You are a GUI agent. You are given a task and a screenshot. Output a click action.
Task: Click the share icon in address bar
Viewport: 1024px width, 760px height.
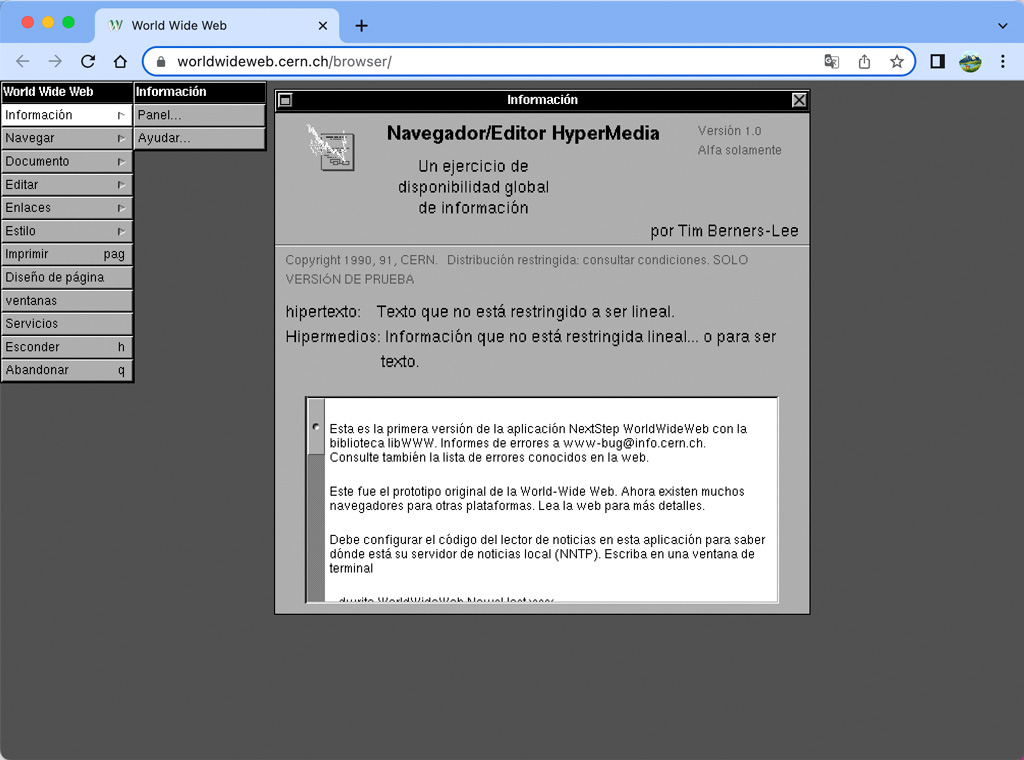[x=864, y=61]
